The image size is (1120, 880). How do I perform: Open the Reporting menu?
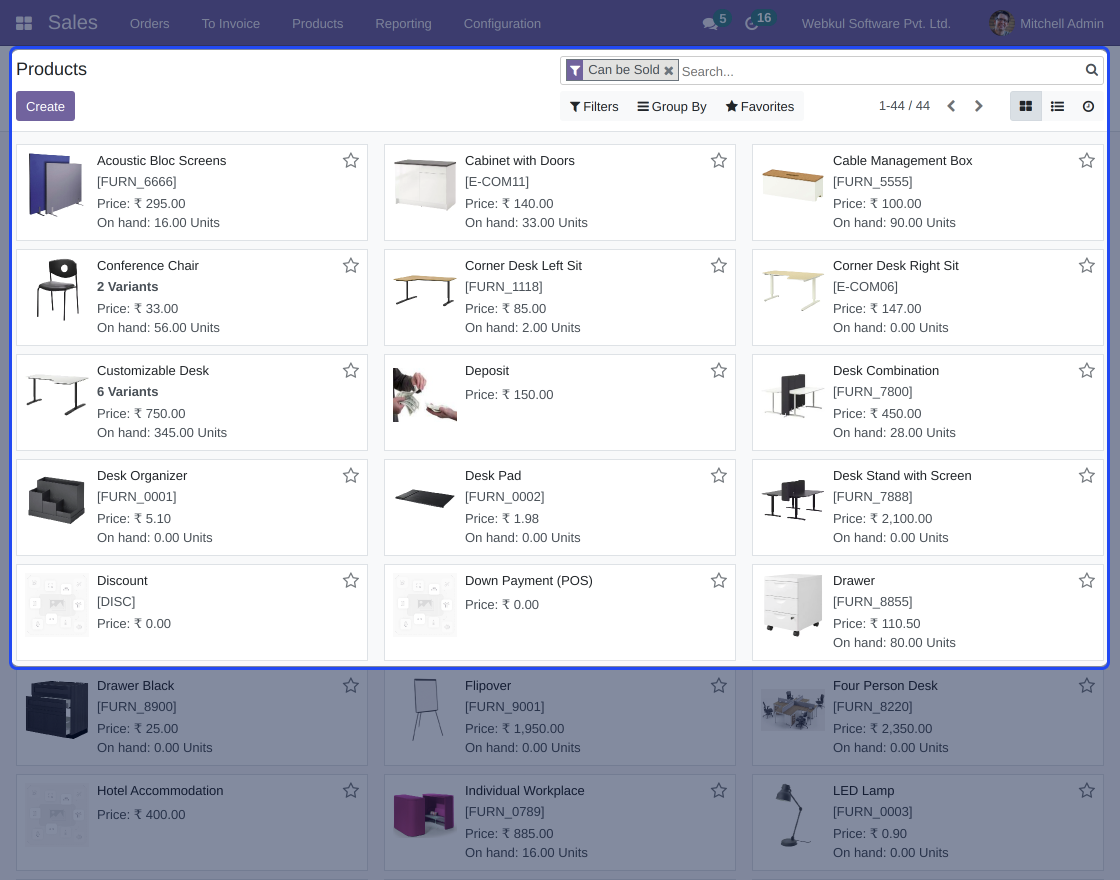tap(403, 24)
